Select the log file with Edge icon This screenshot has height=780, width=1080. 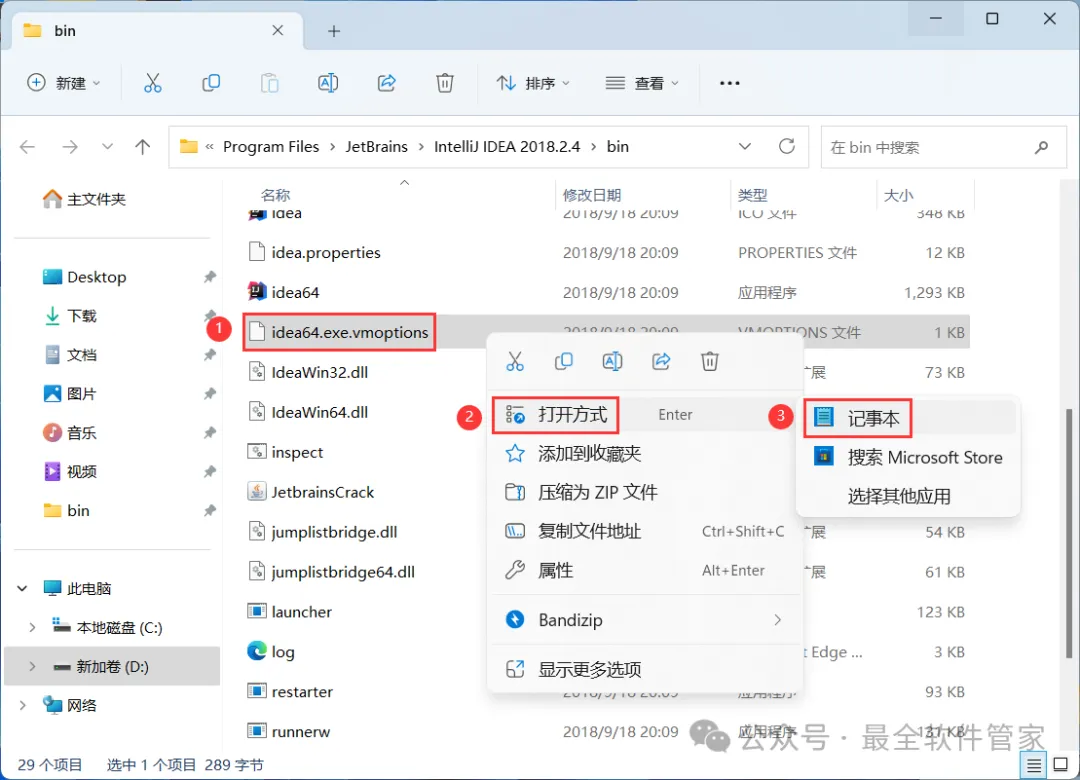click(x=271, y=652)
